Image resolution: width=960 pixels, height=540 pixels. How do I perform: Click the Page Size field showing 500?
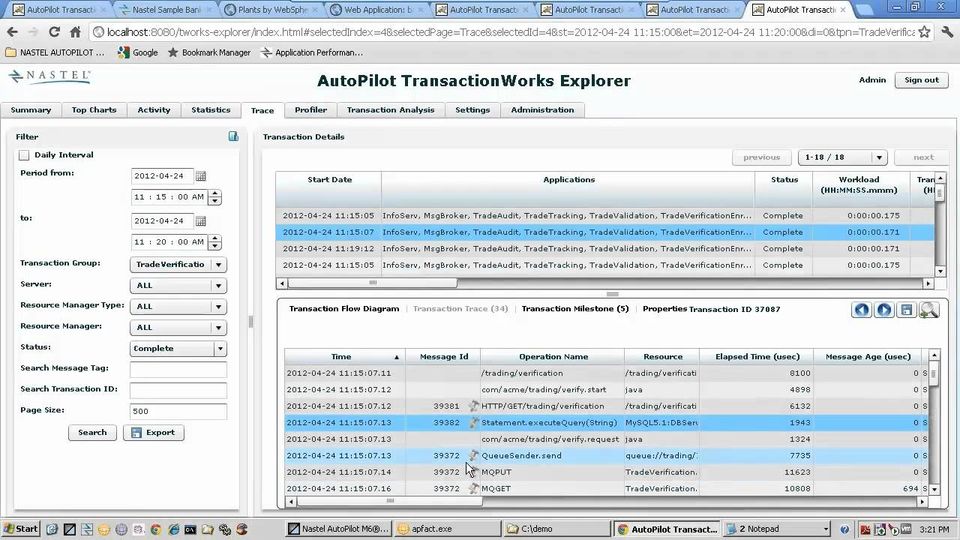click(x=178, y=411)
